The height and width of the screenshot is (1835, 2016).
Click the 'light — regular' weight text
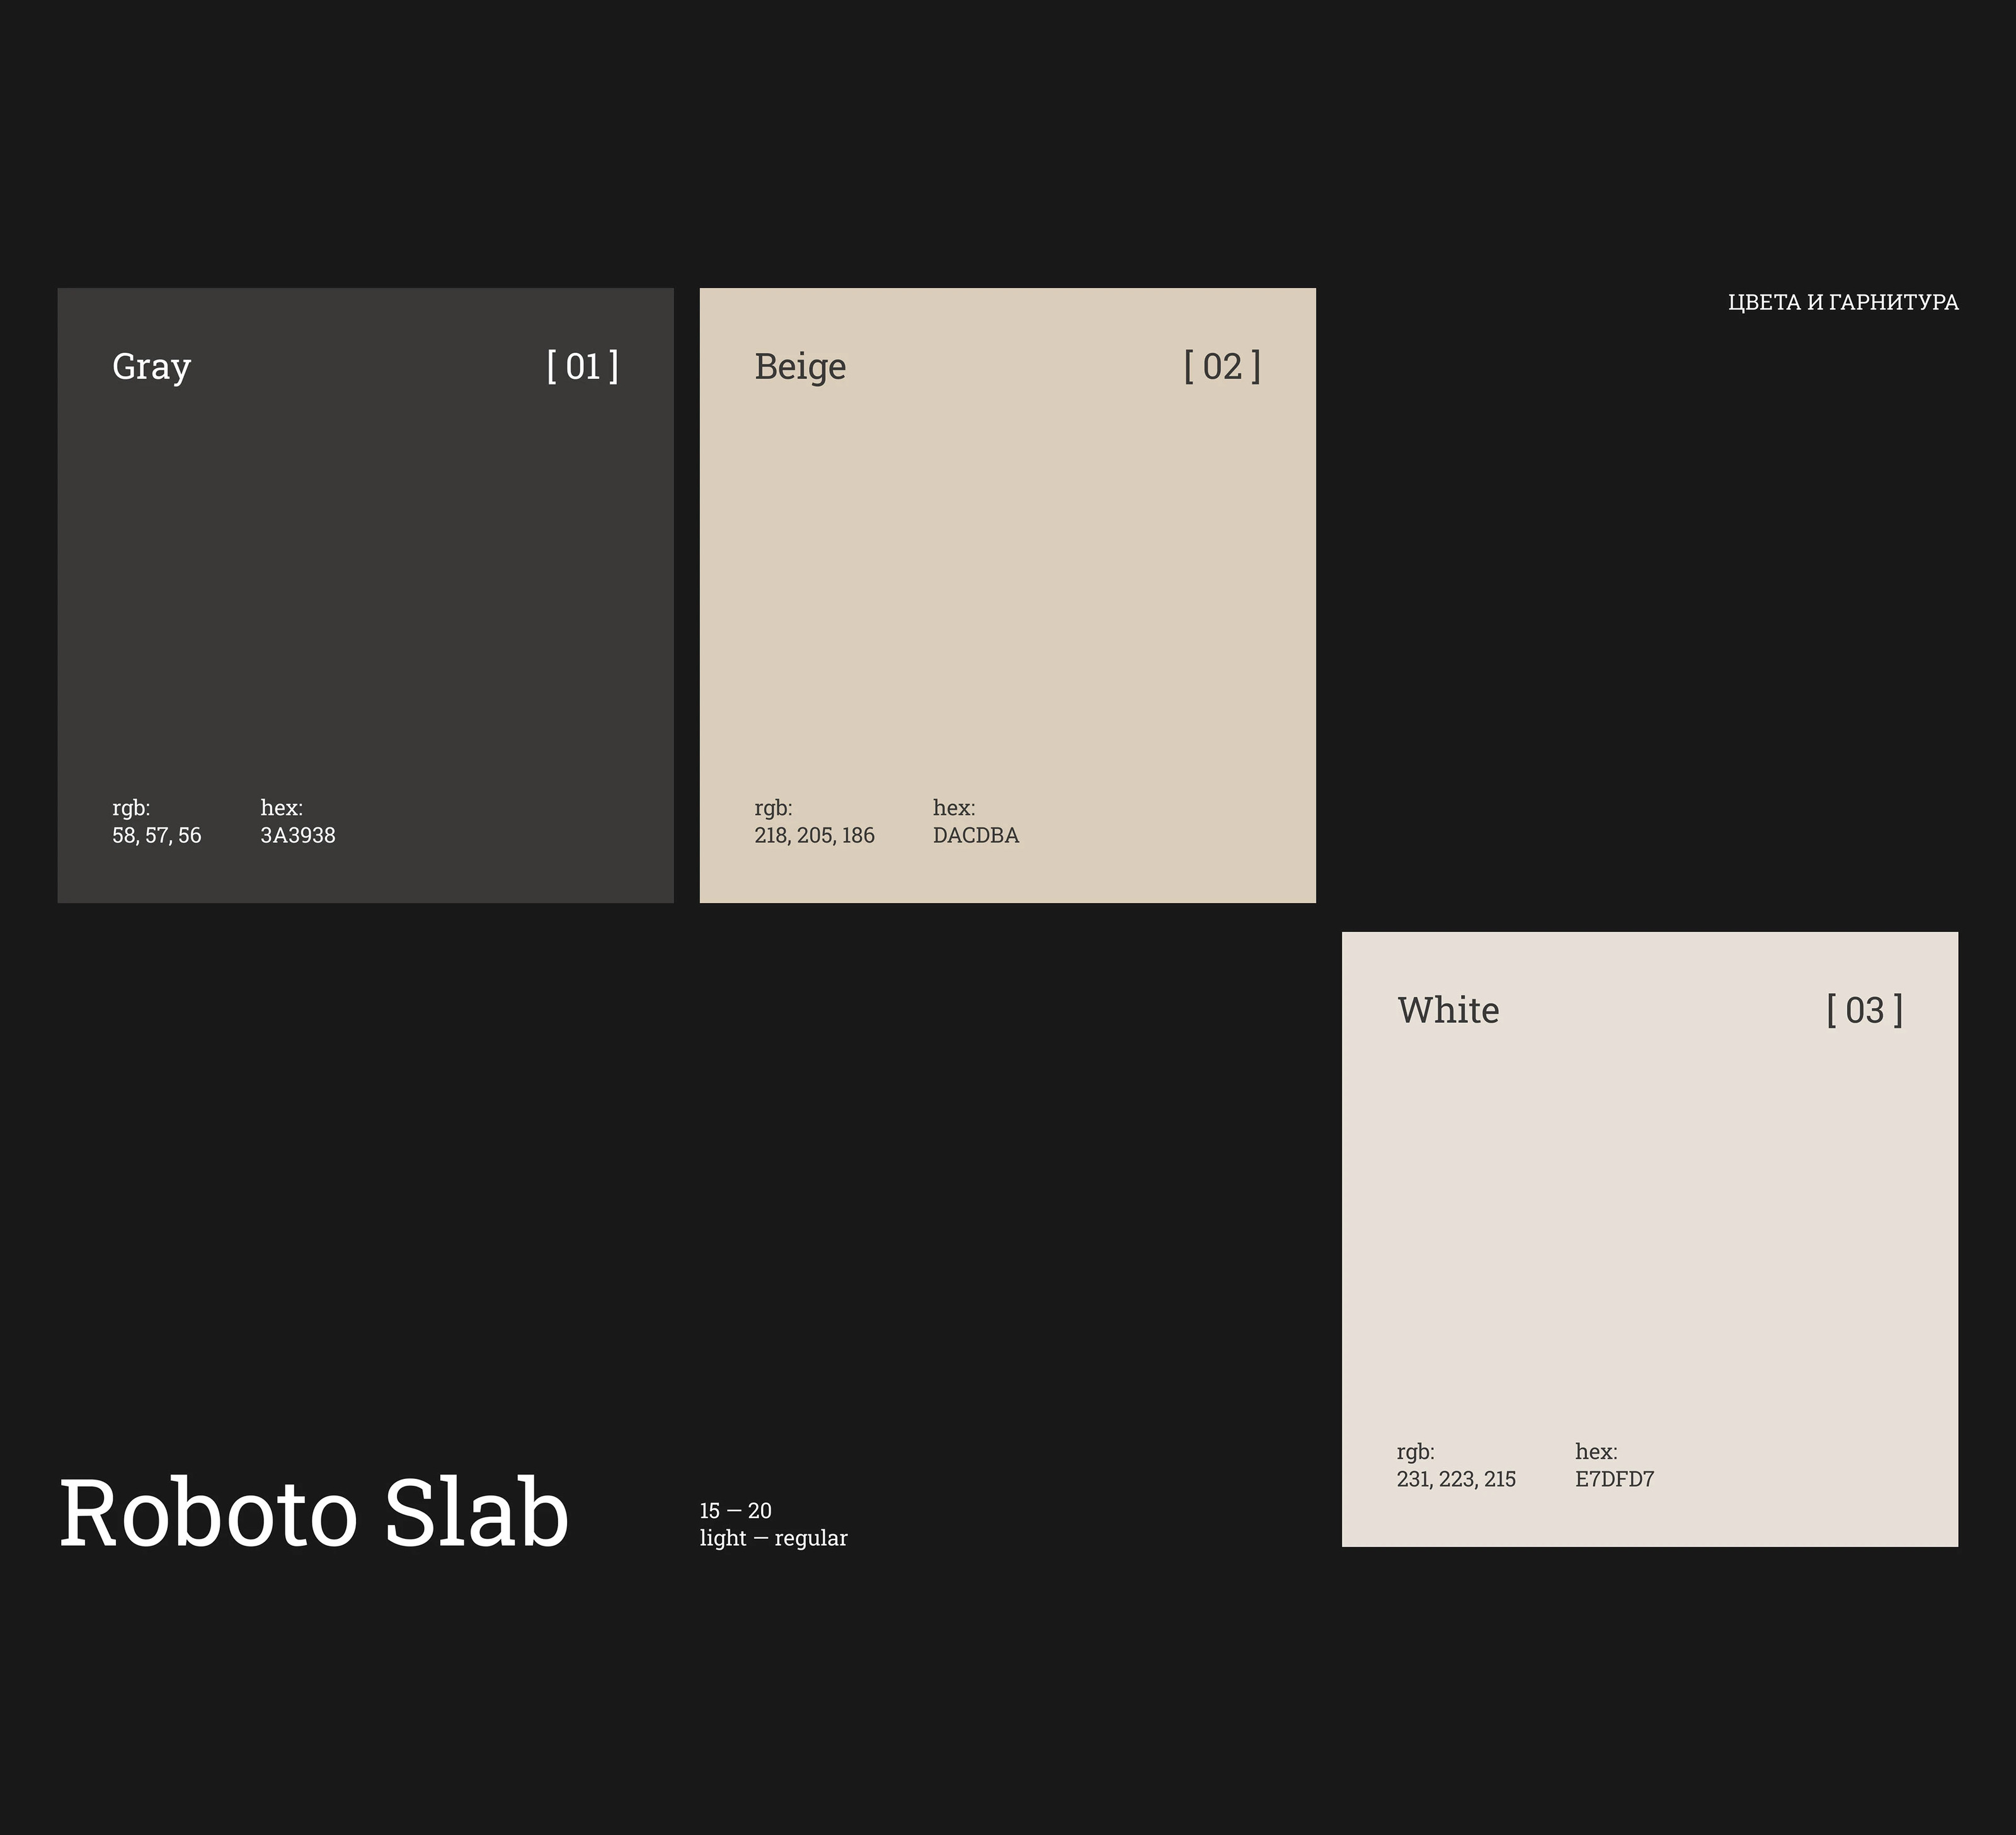[x=773, y=1538]
